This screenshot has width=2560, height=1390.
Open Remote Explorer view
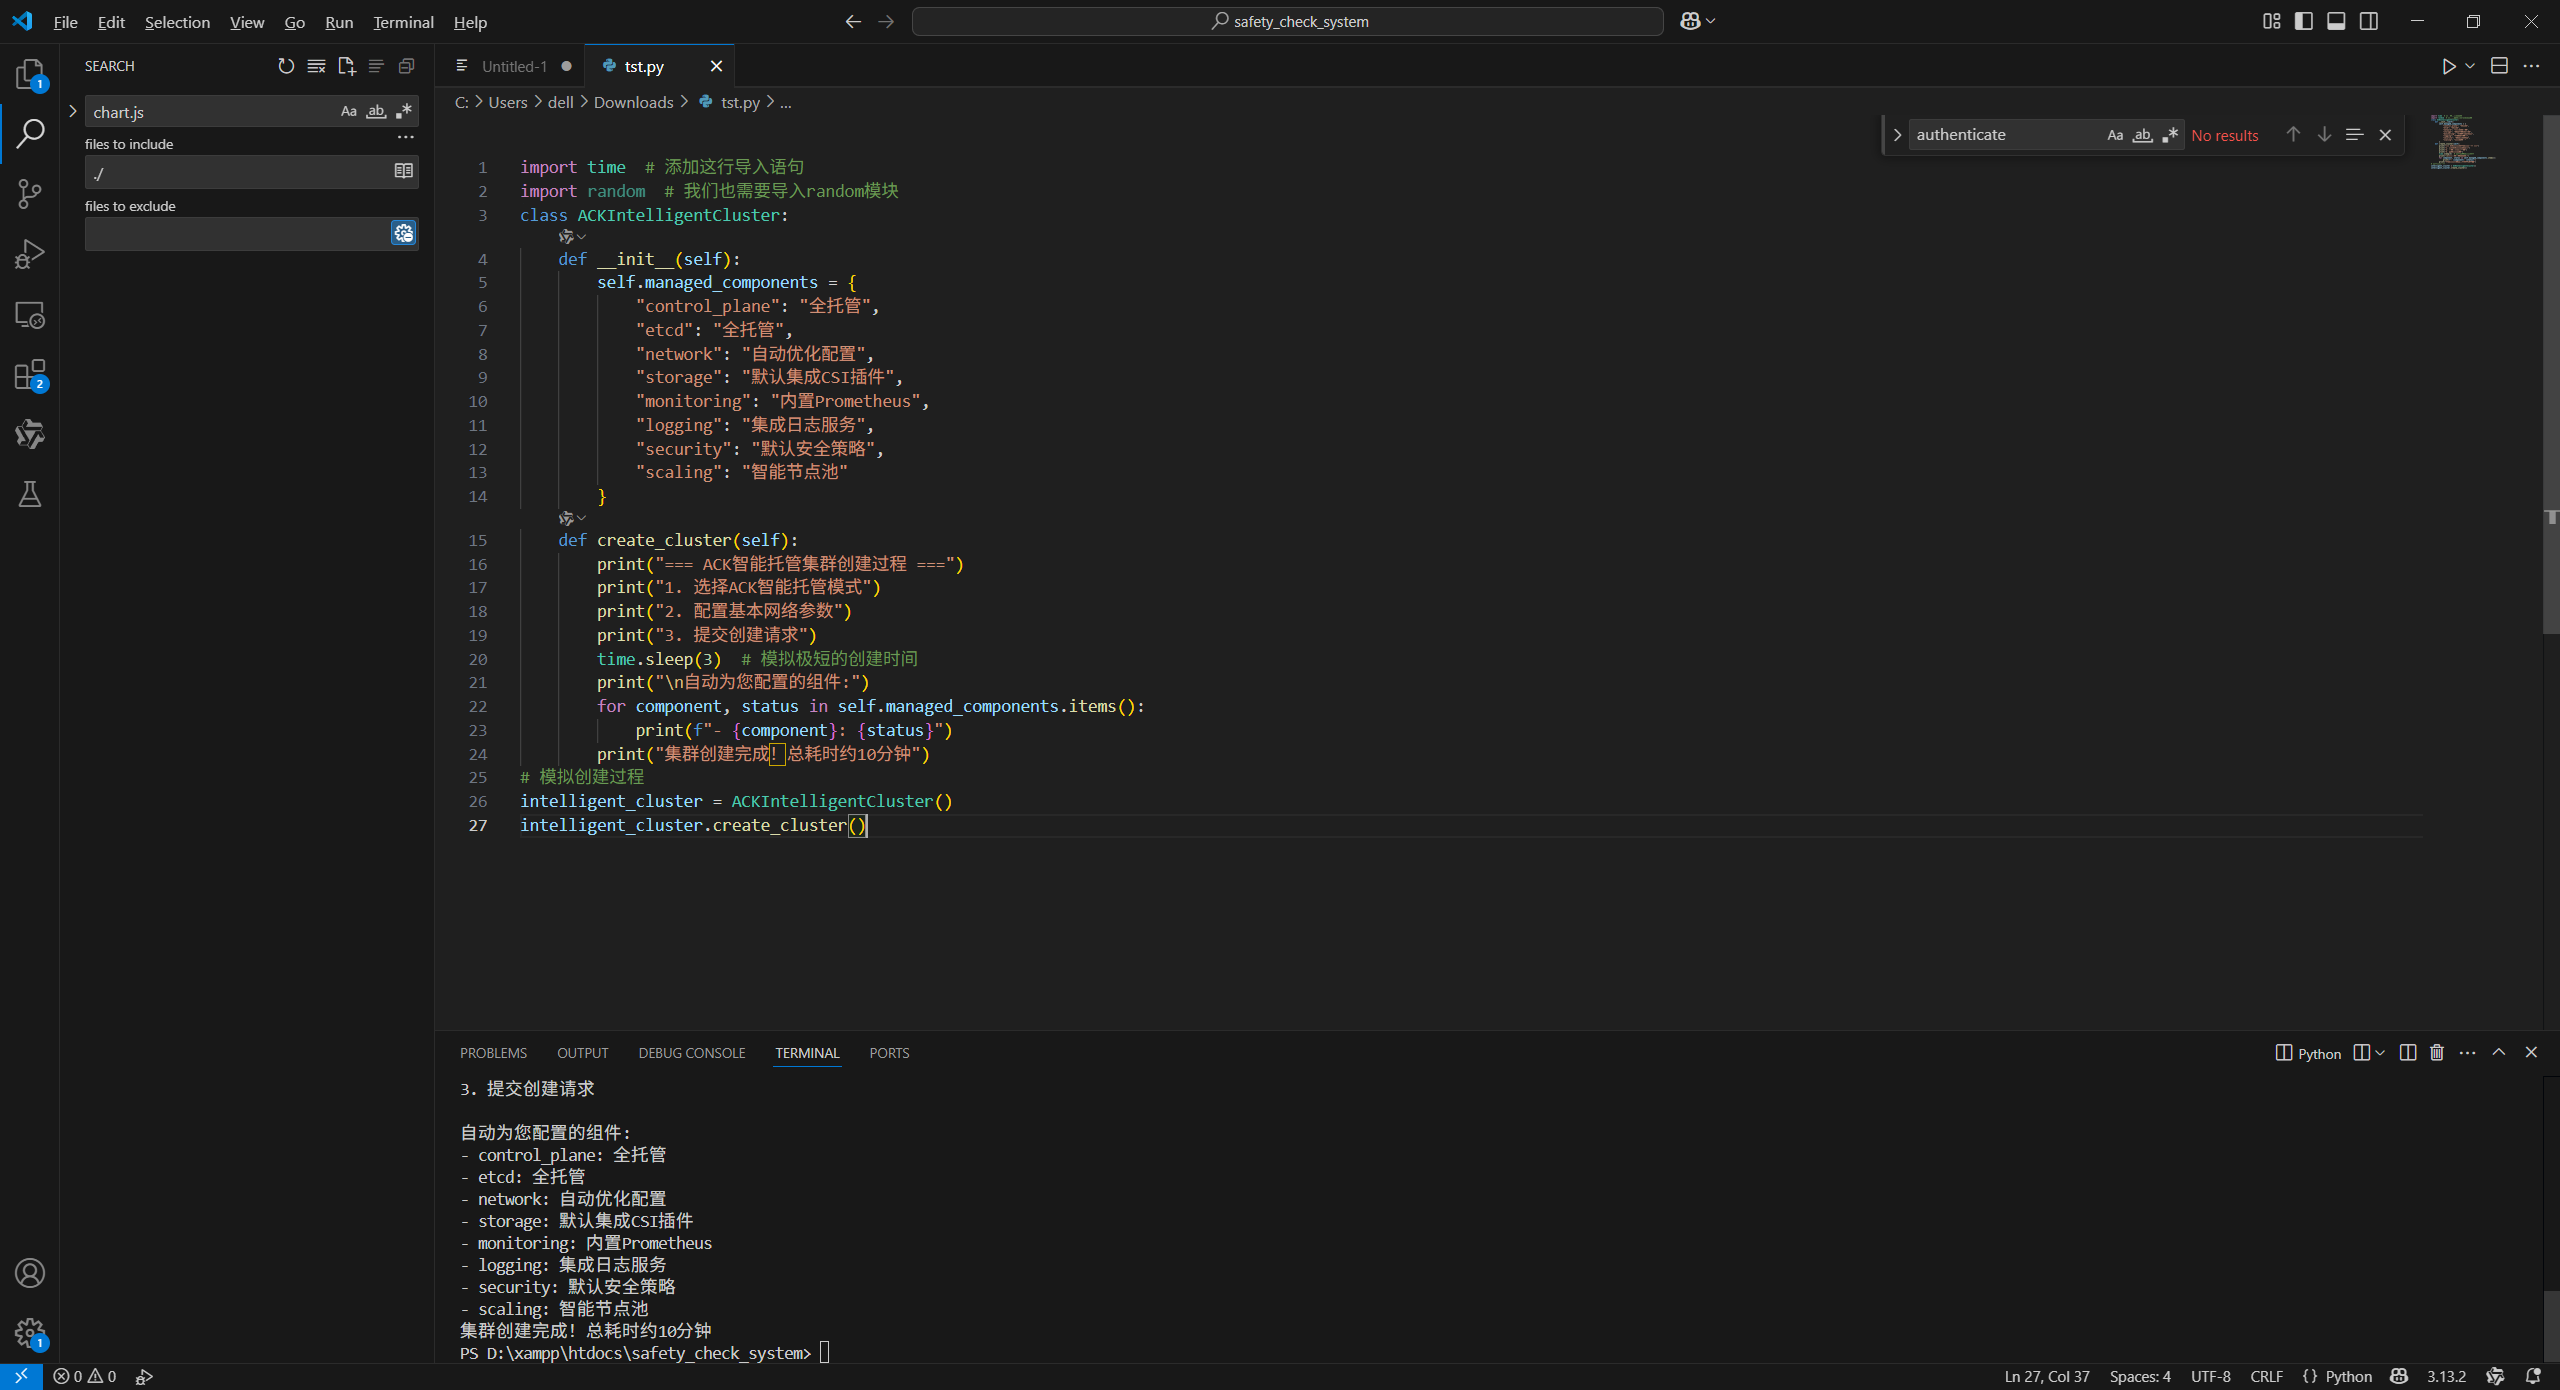pos(30,315)
